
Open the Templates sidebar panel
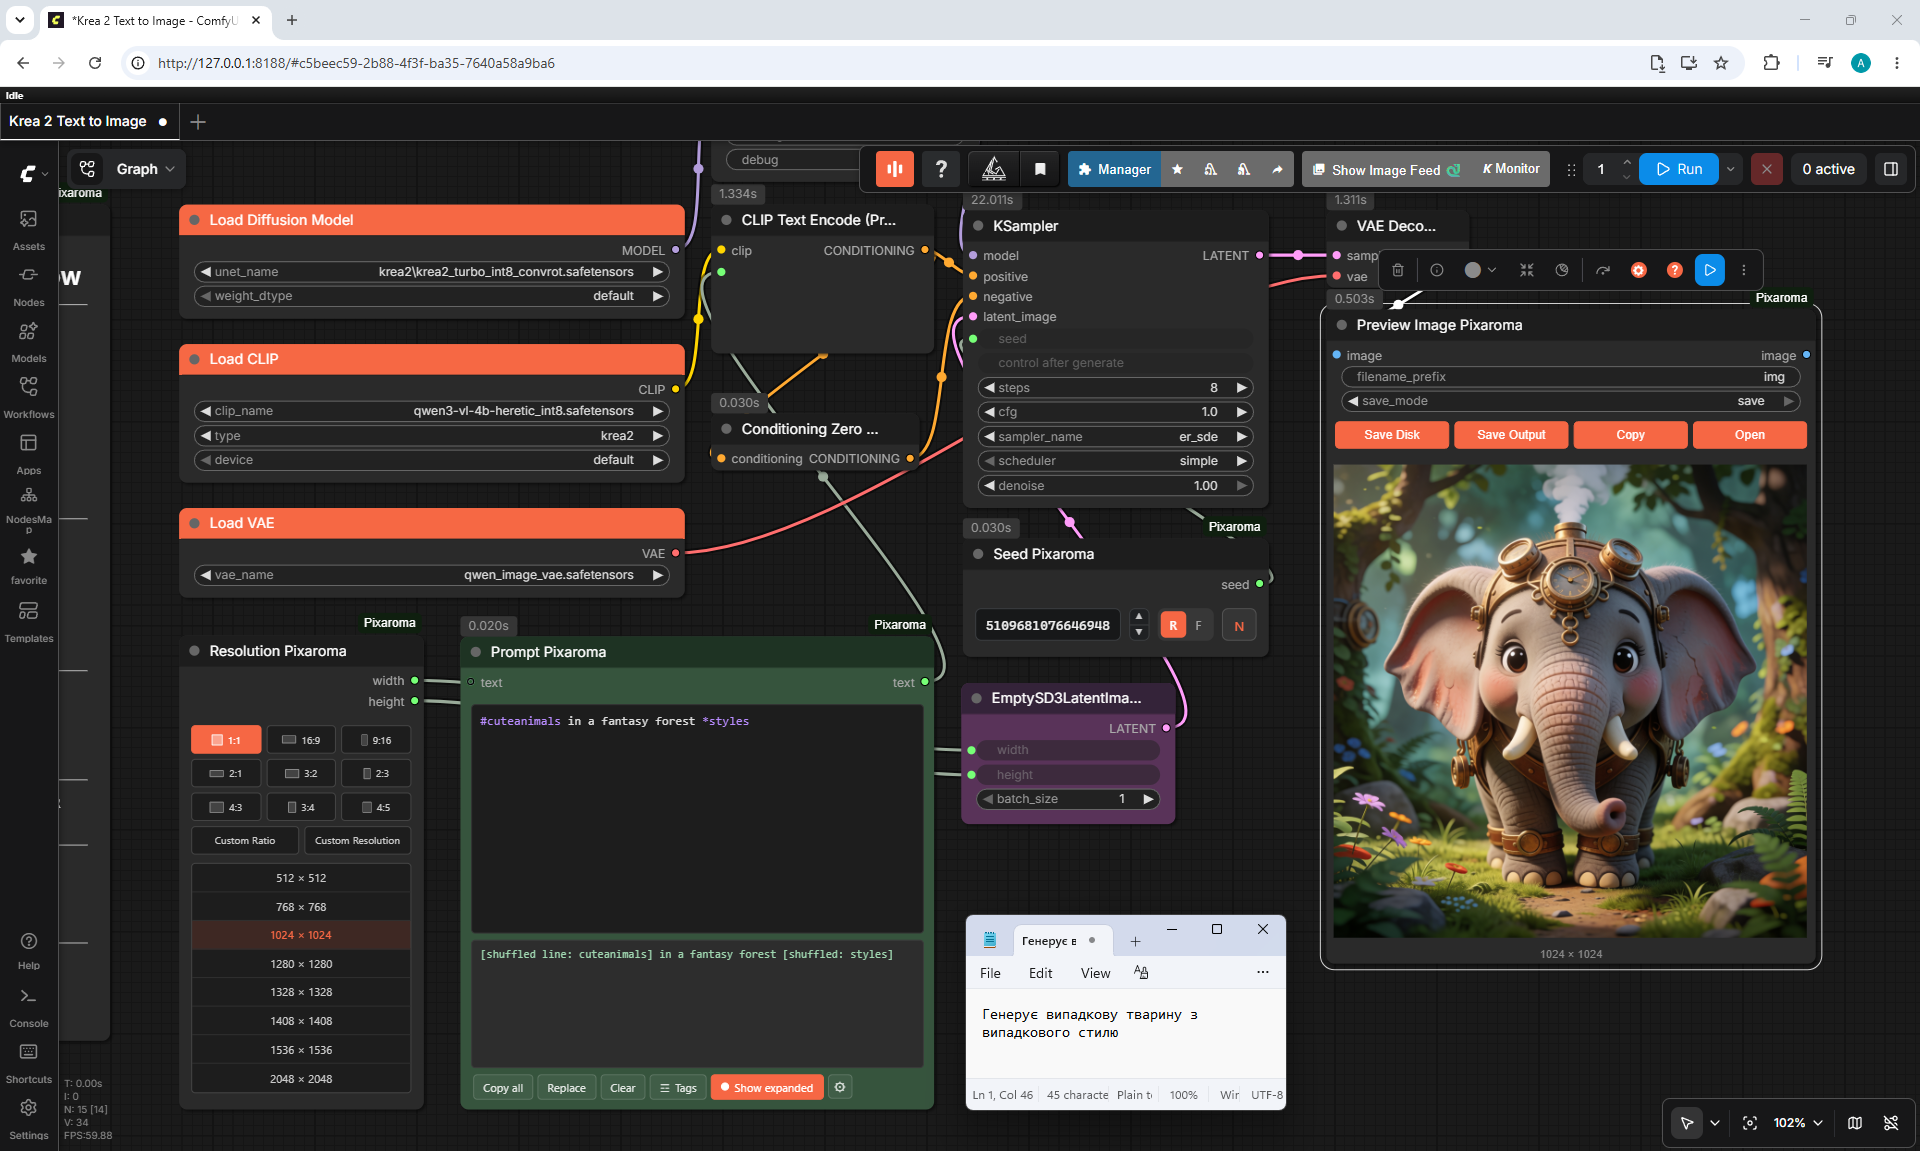point(29,621)
